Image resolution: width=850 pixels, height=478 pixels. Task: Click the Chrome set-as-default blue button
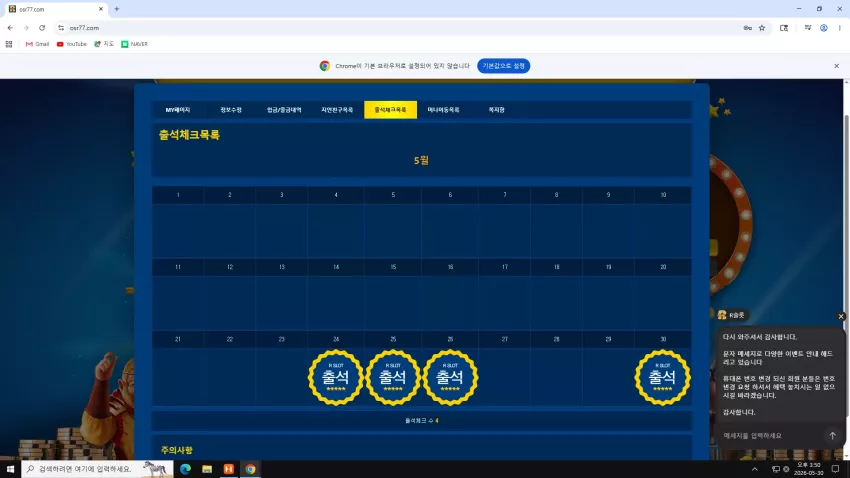tap(504, 66)
